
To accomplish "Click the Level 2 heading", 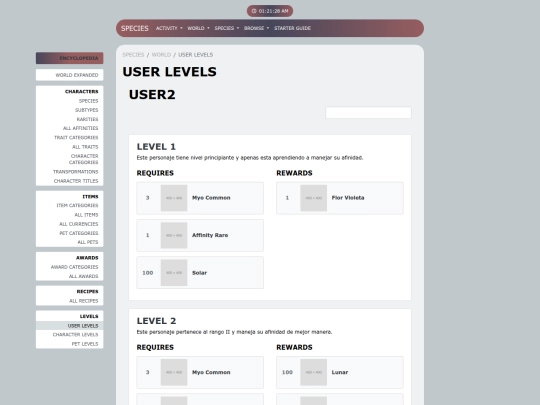I will tap(156, 321).
